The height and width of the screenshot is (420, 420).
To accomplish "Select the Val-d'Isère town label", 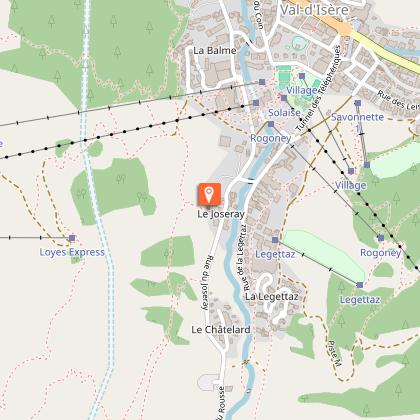I will click(x=314, y=10).
